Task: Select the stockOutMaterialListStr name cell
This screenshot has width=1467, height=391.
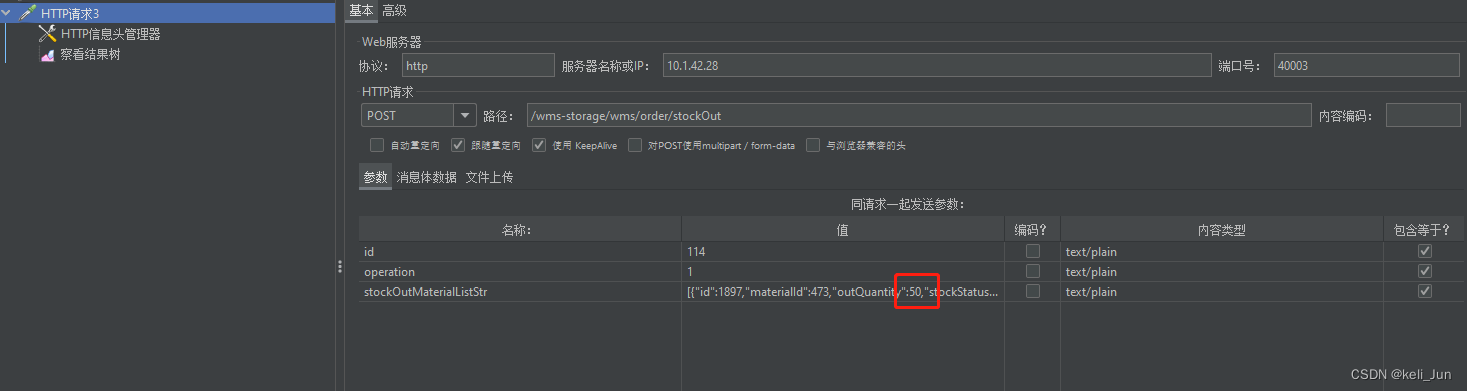Action: pos(520,291)
